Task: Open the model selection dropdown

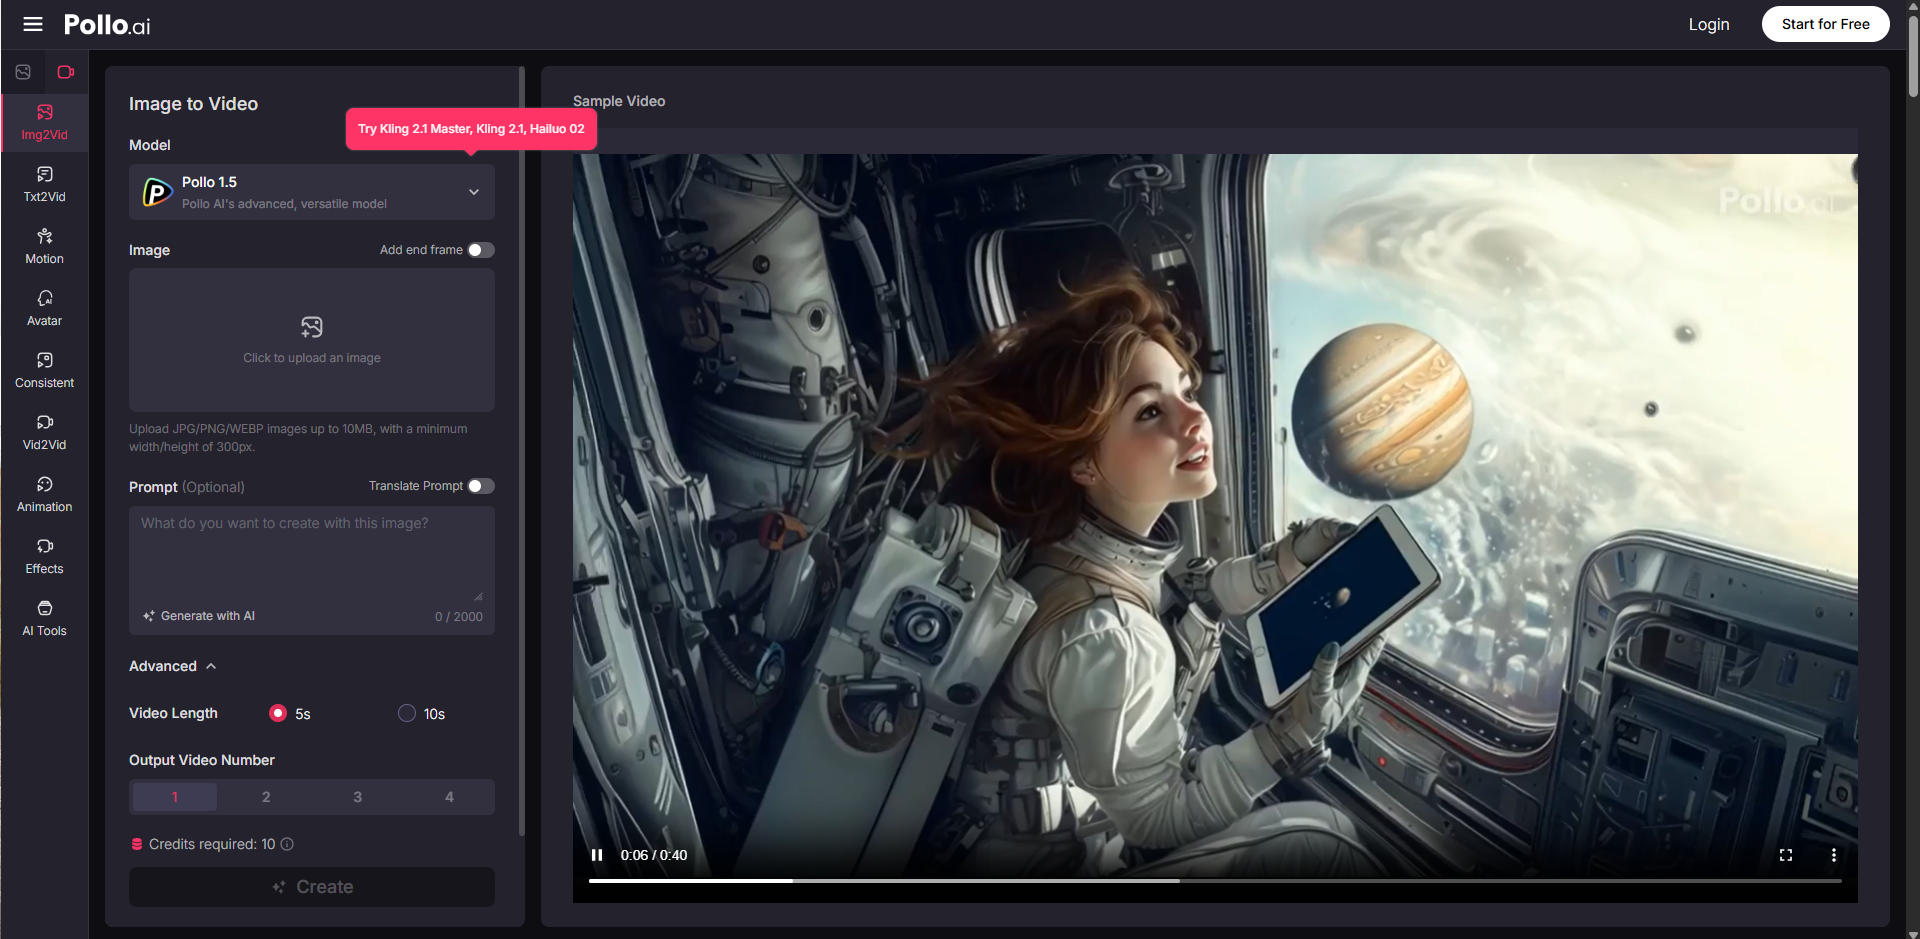Action: [311, 192]
